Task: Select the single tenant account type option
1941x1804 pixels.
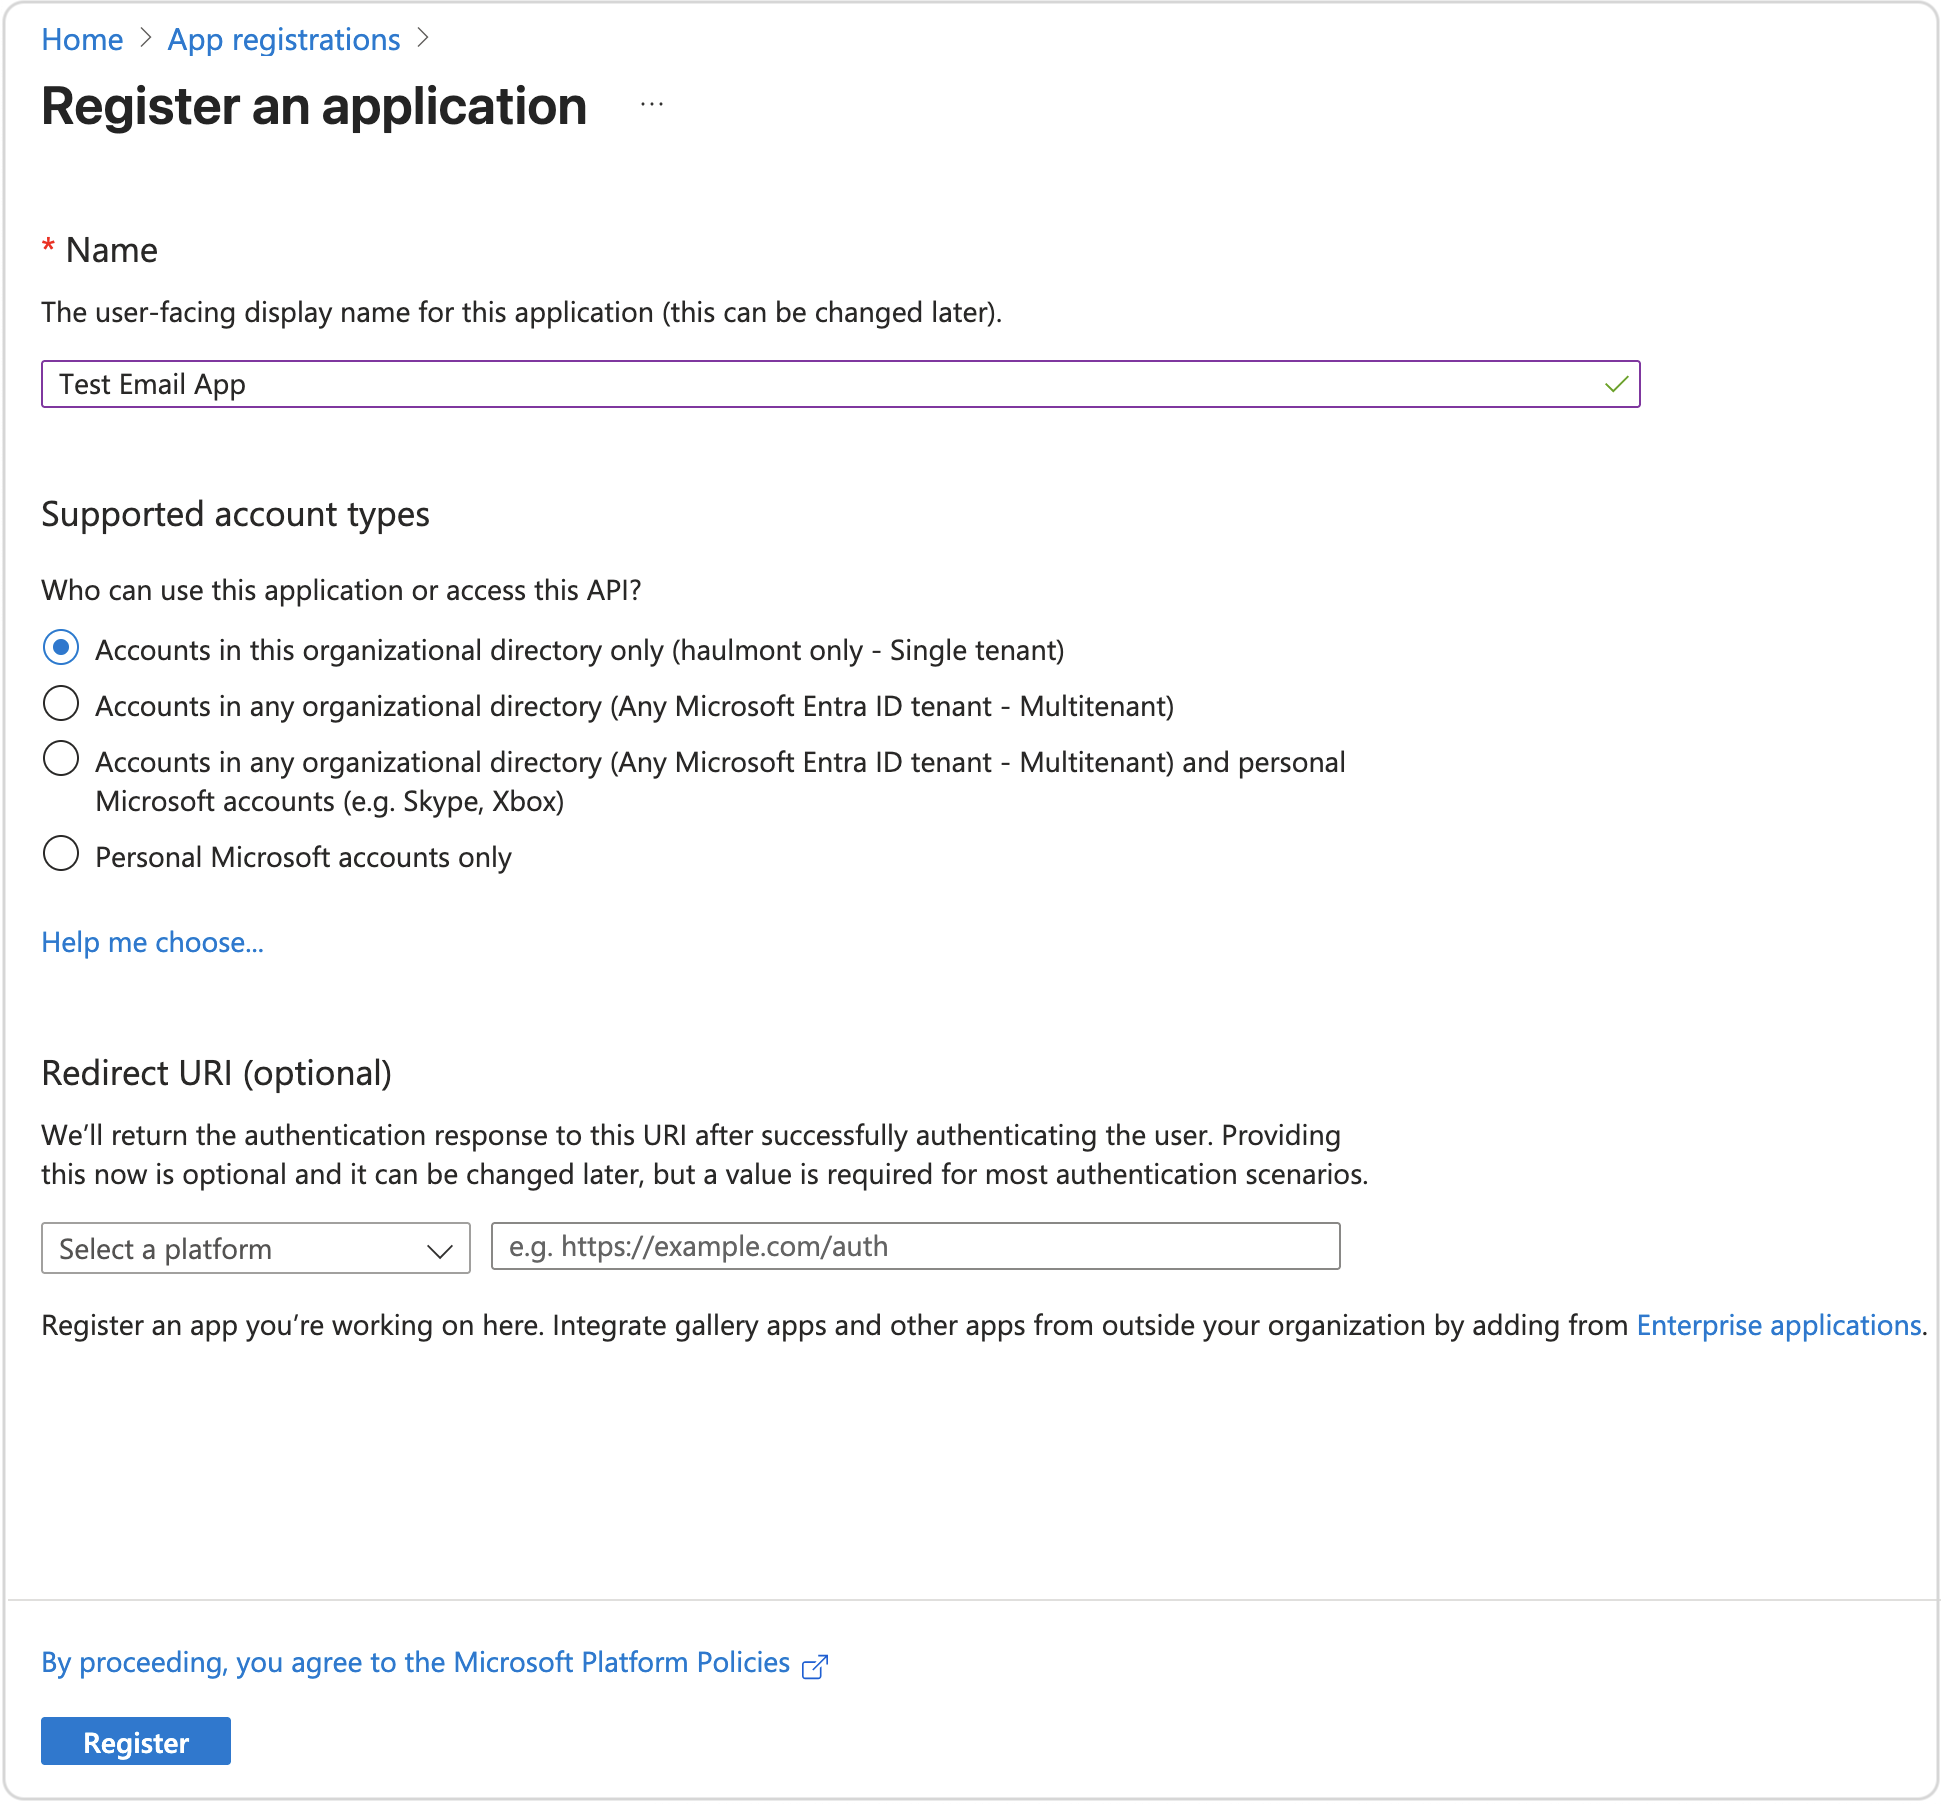Action: tap(61, 648)
